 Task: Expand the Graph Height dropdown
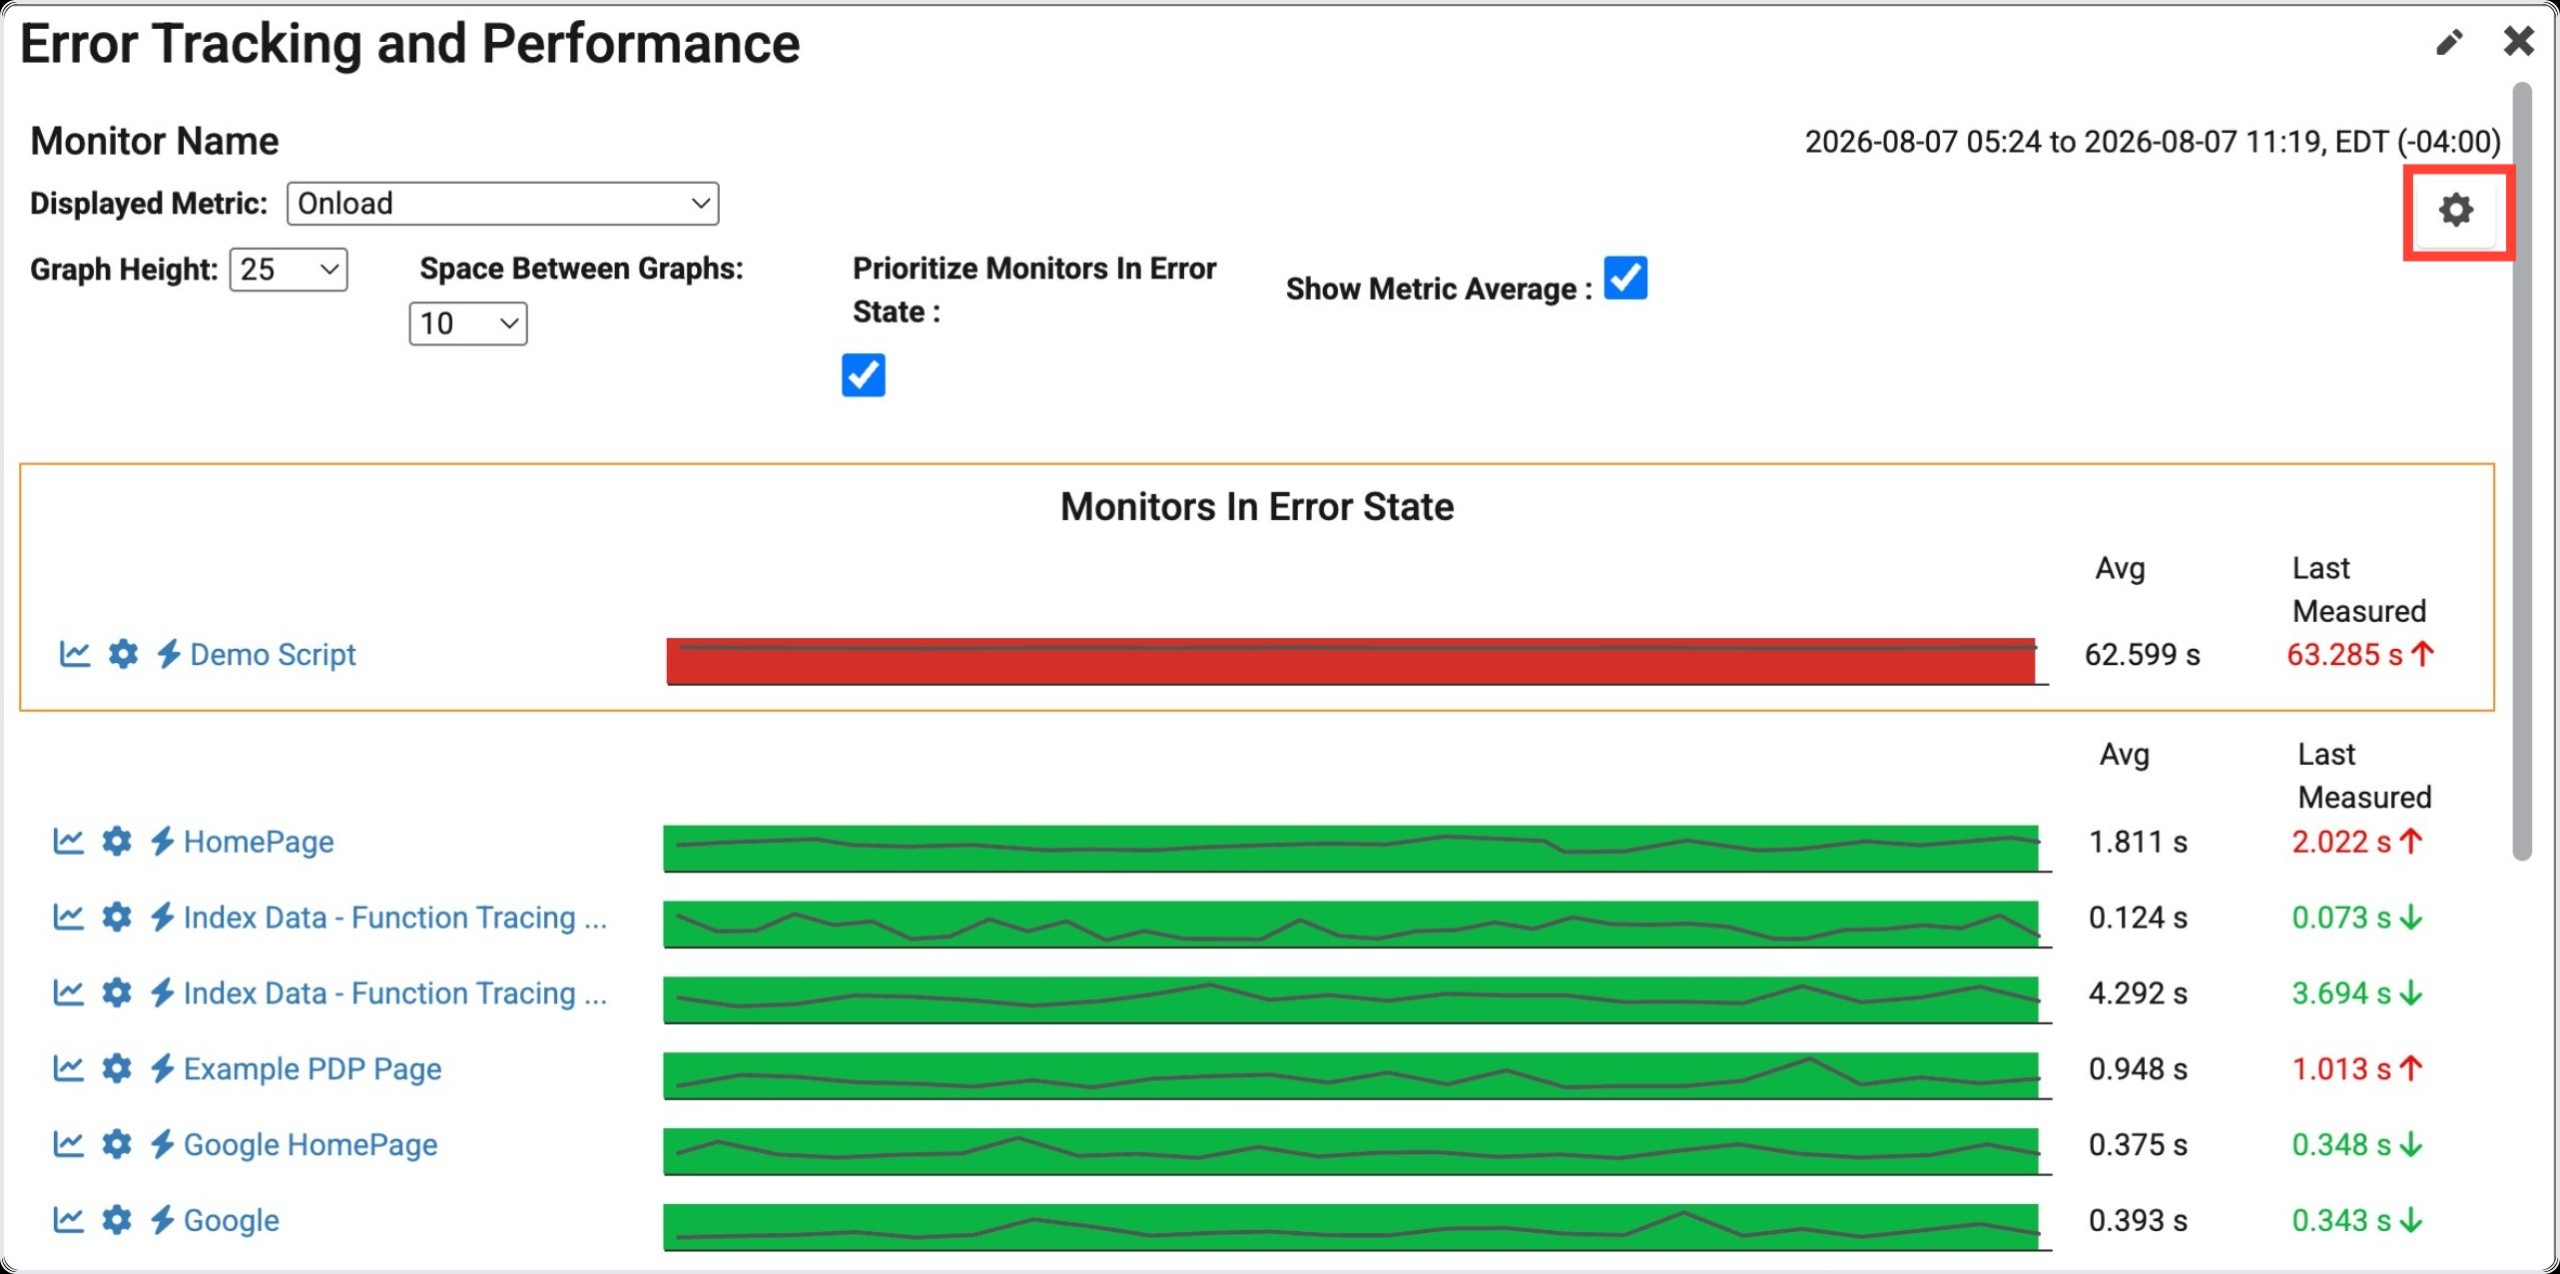click(x=289, y=270)
